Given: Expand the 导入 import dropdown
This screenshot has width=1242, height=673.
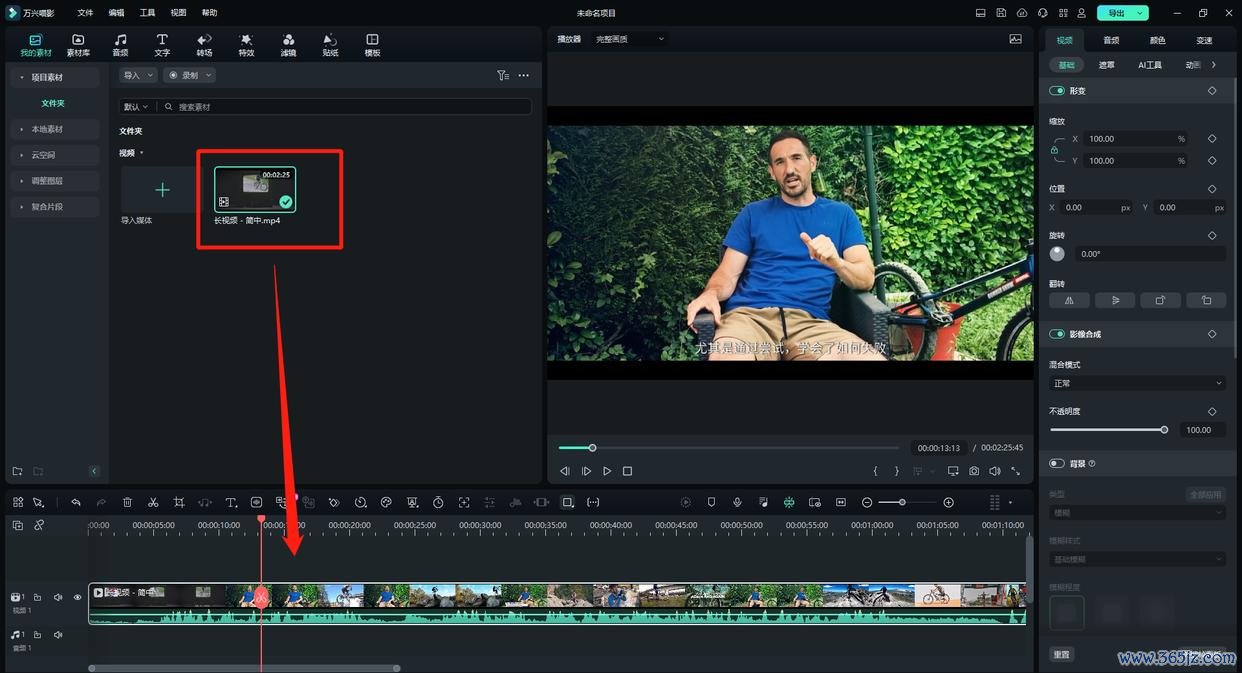Looking at the screenshot, I should [138, 75].
